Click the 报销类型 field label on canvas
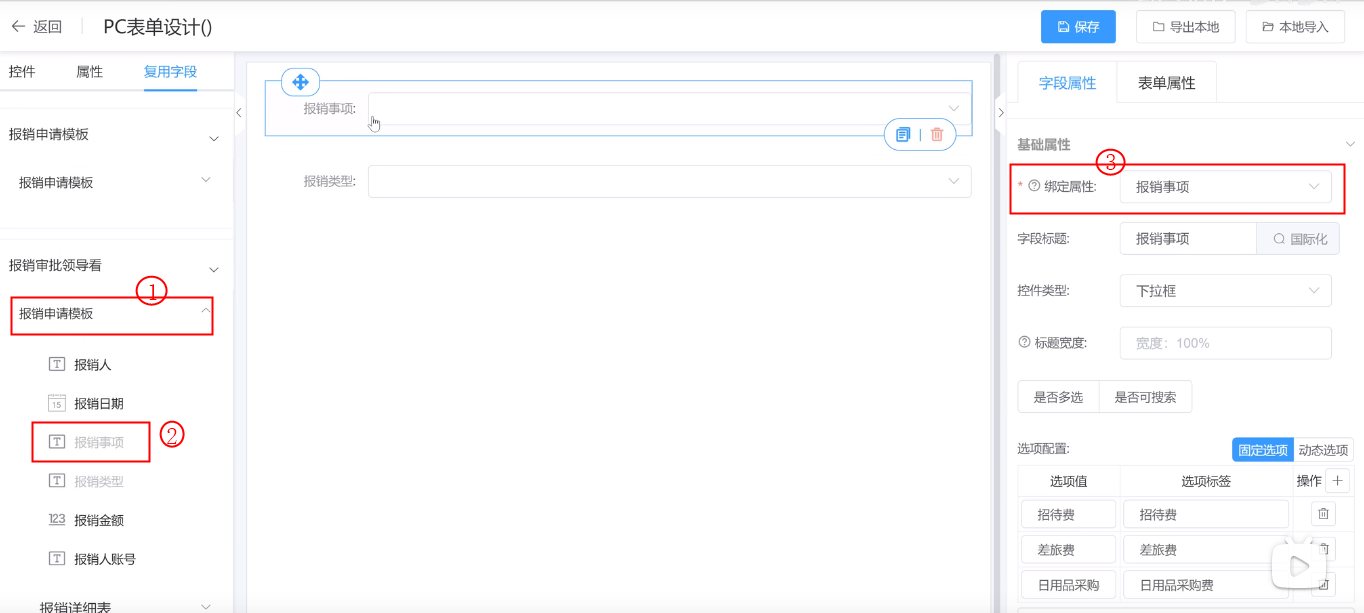 (x=329, y=181)
